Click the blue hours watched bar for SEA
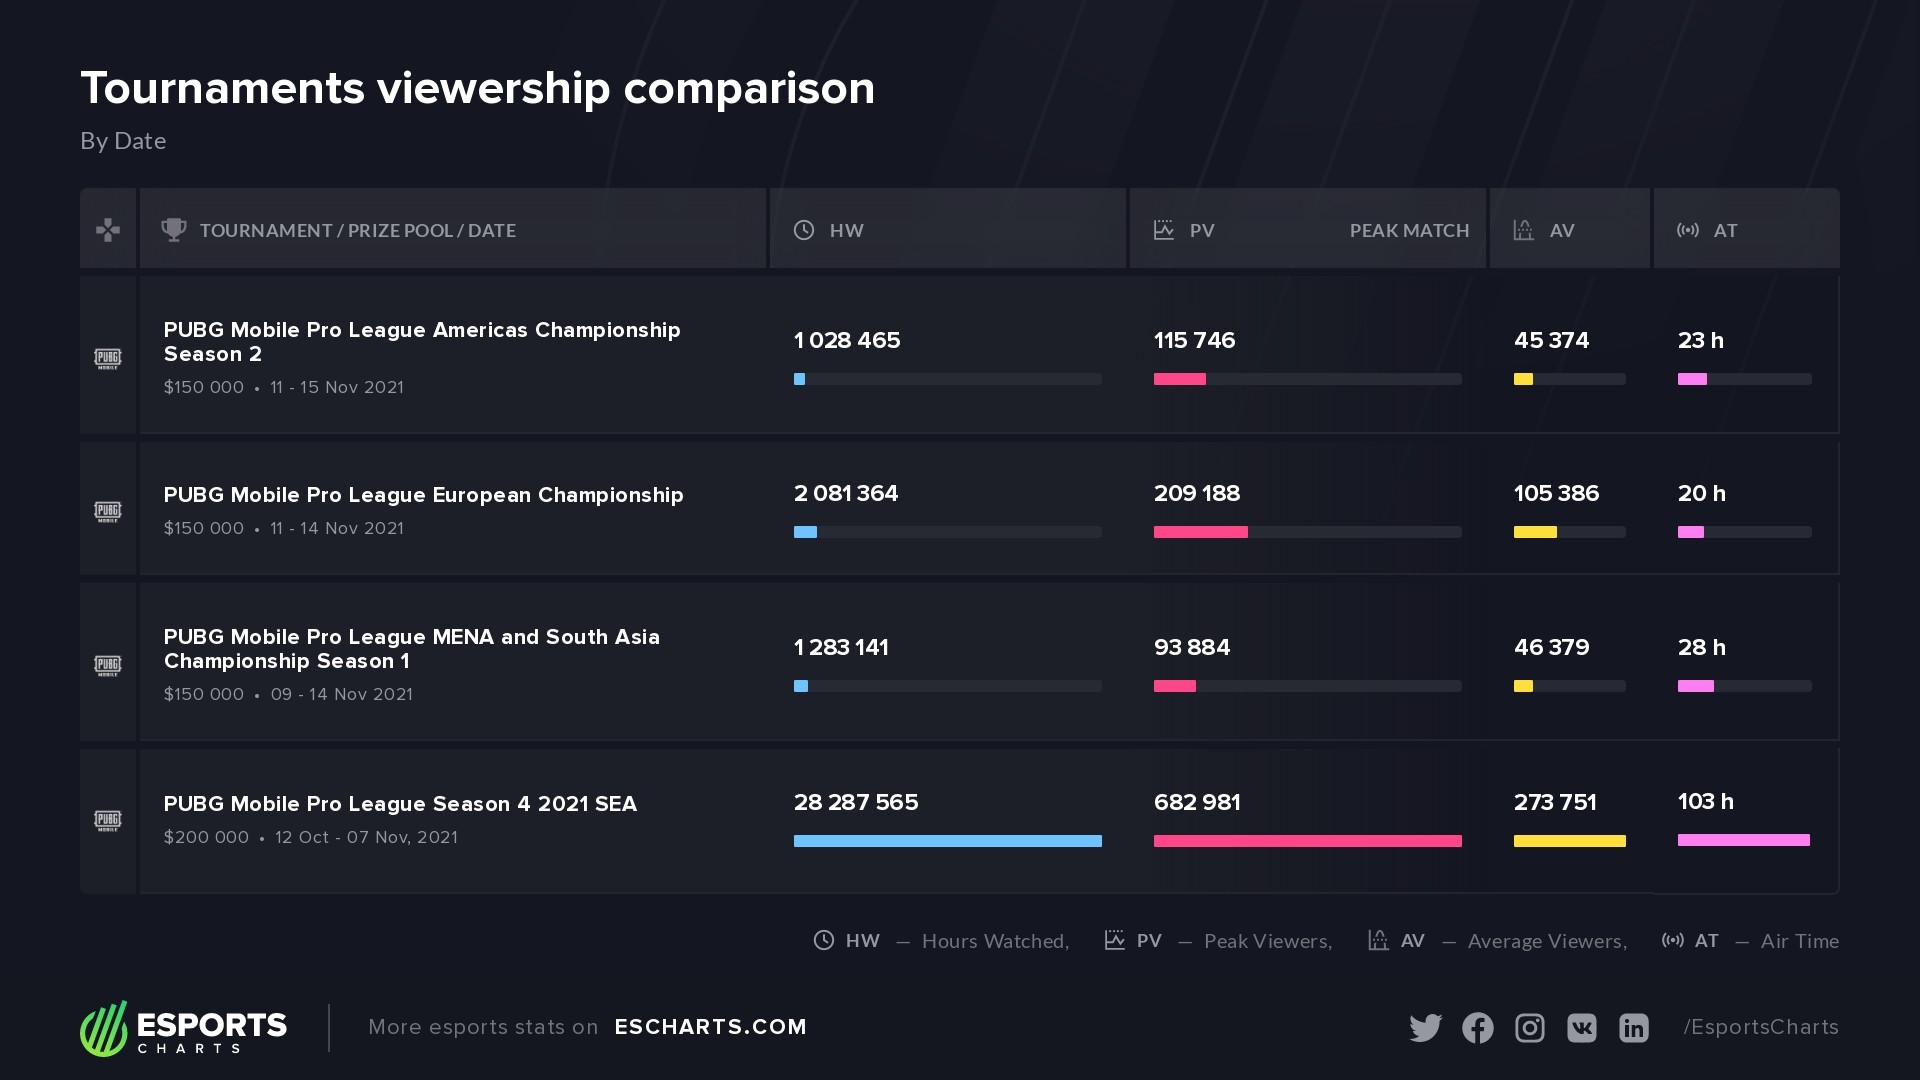Screen dimensions: 1920x1080 947,841
